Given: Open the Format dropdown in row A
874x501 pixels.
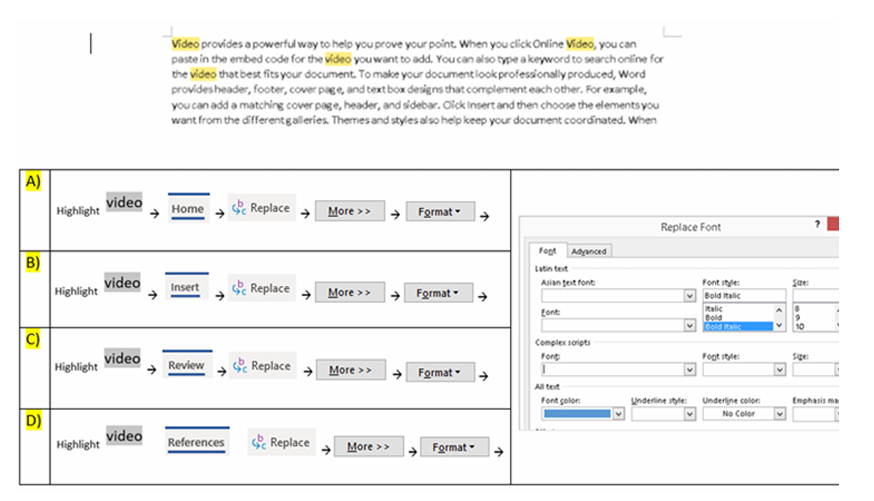Looking at the screenshot, I should (439, 211).
